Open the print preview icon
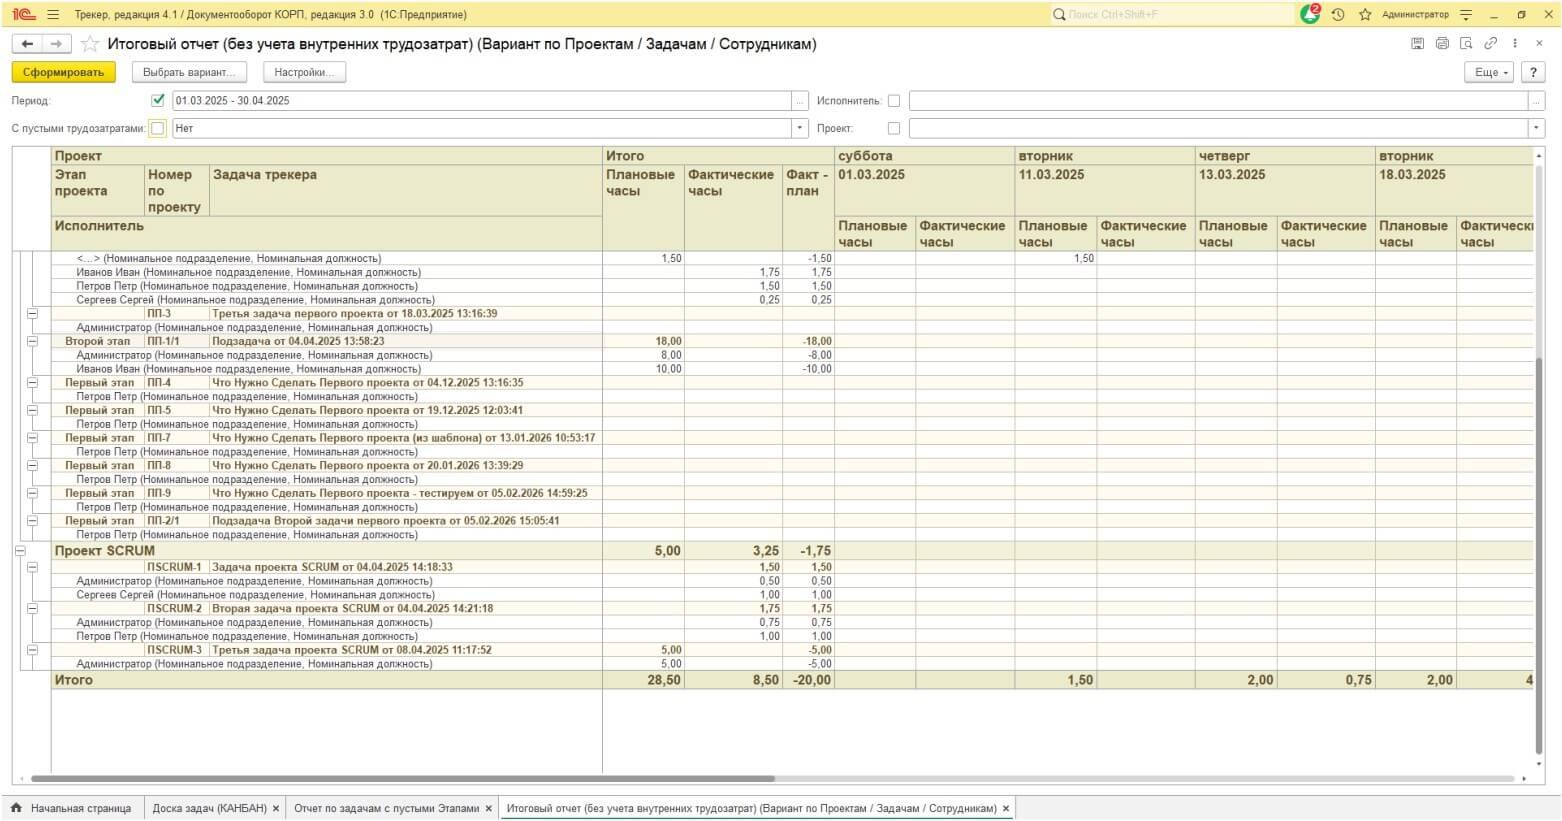The height and width of the screenshot is (821, 1562). tap(1466, 44)
